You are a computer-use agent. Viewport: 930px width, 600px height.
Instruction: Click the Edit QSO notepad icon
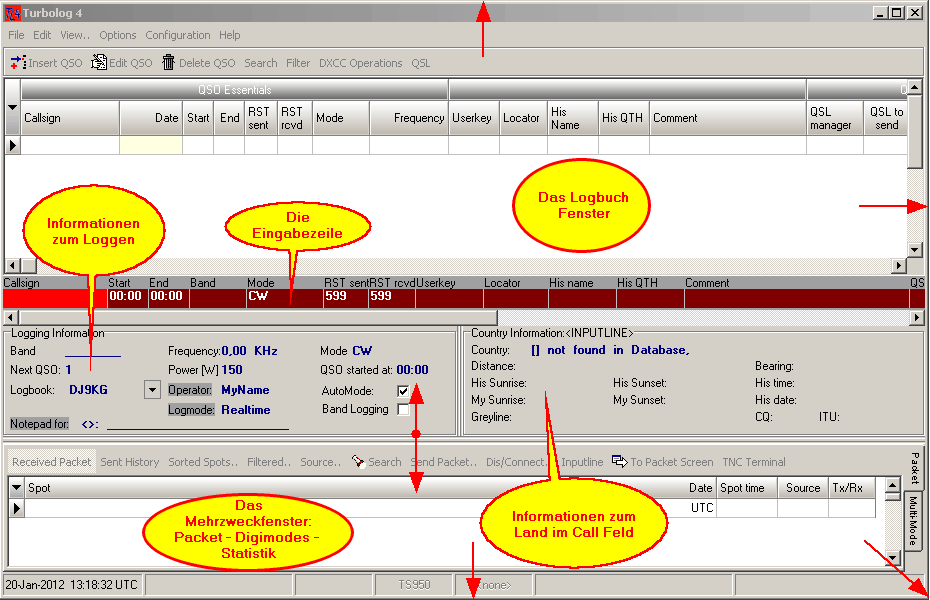tap(98, 62)
